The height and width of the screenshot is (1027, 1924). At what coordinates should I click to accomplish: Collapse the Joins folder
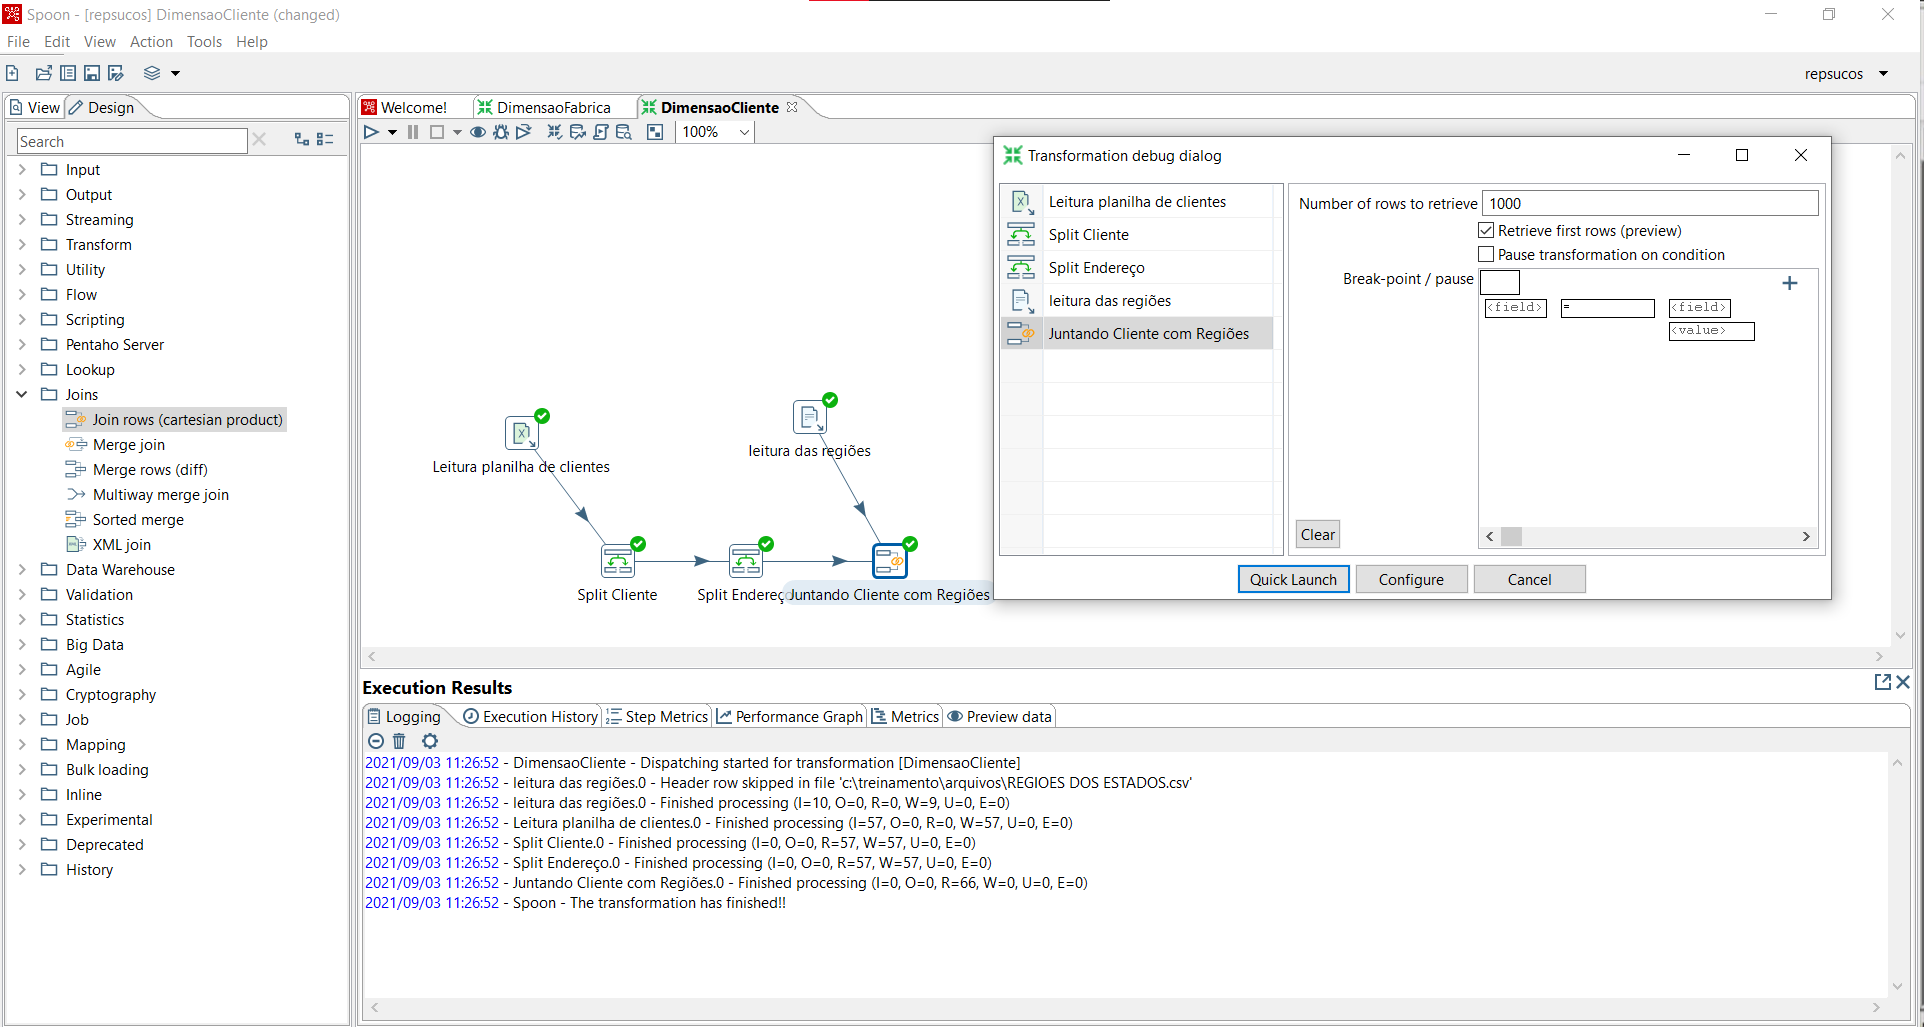[22, 395]
